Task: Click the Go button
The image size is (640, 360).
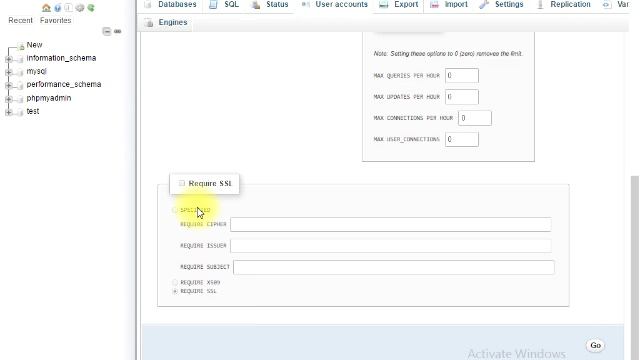Action: (x=596, y=345)
